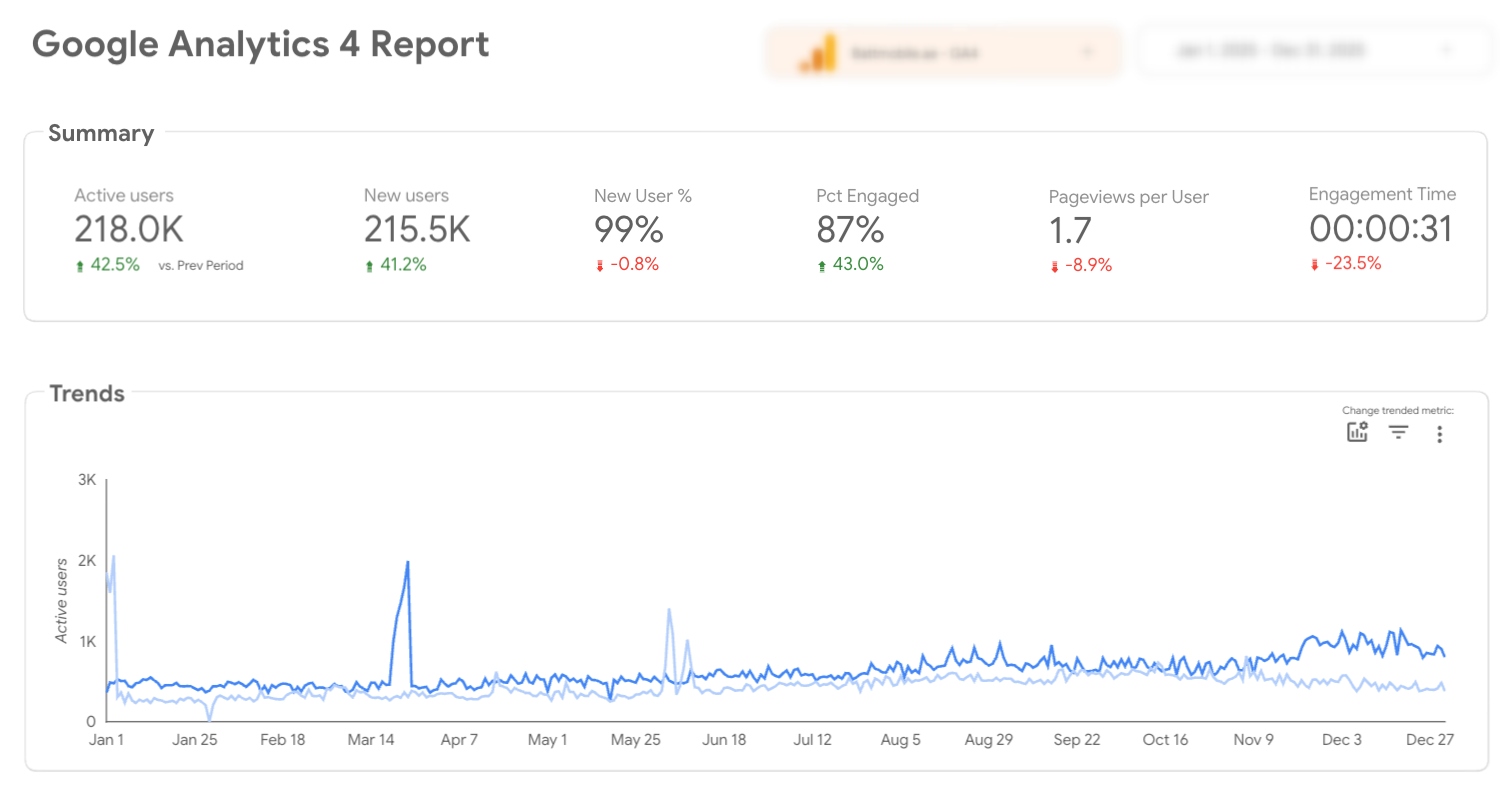Click the red arrow under Pageviews per User
The width and height of the screenshot is (1500, 785).
coord(1054,266)
